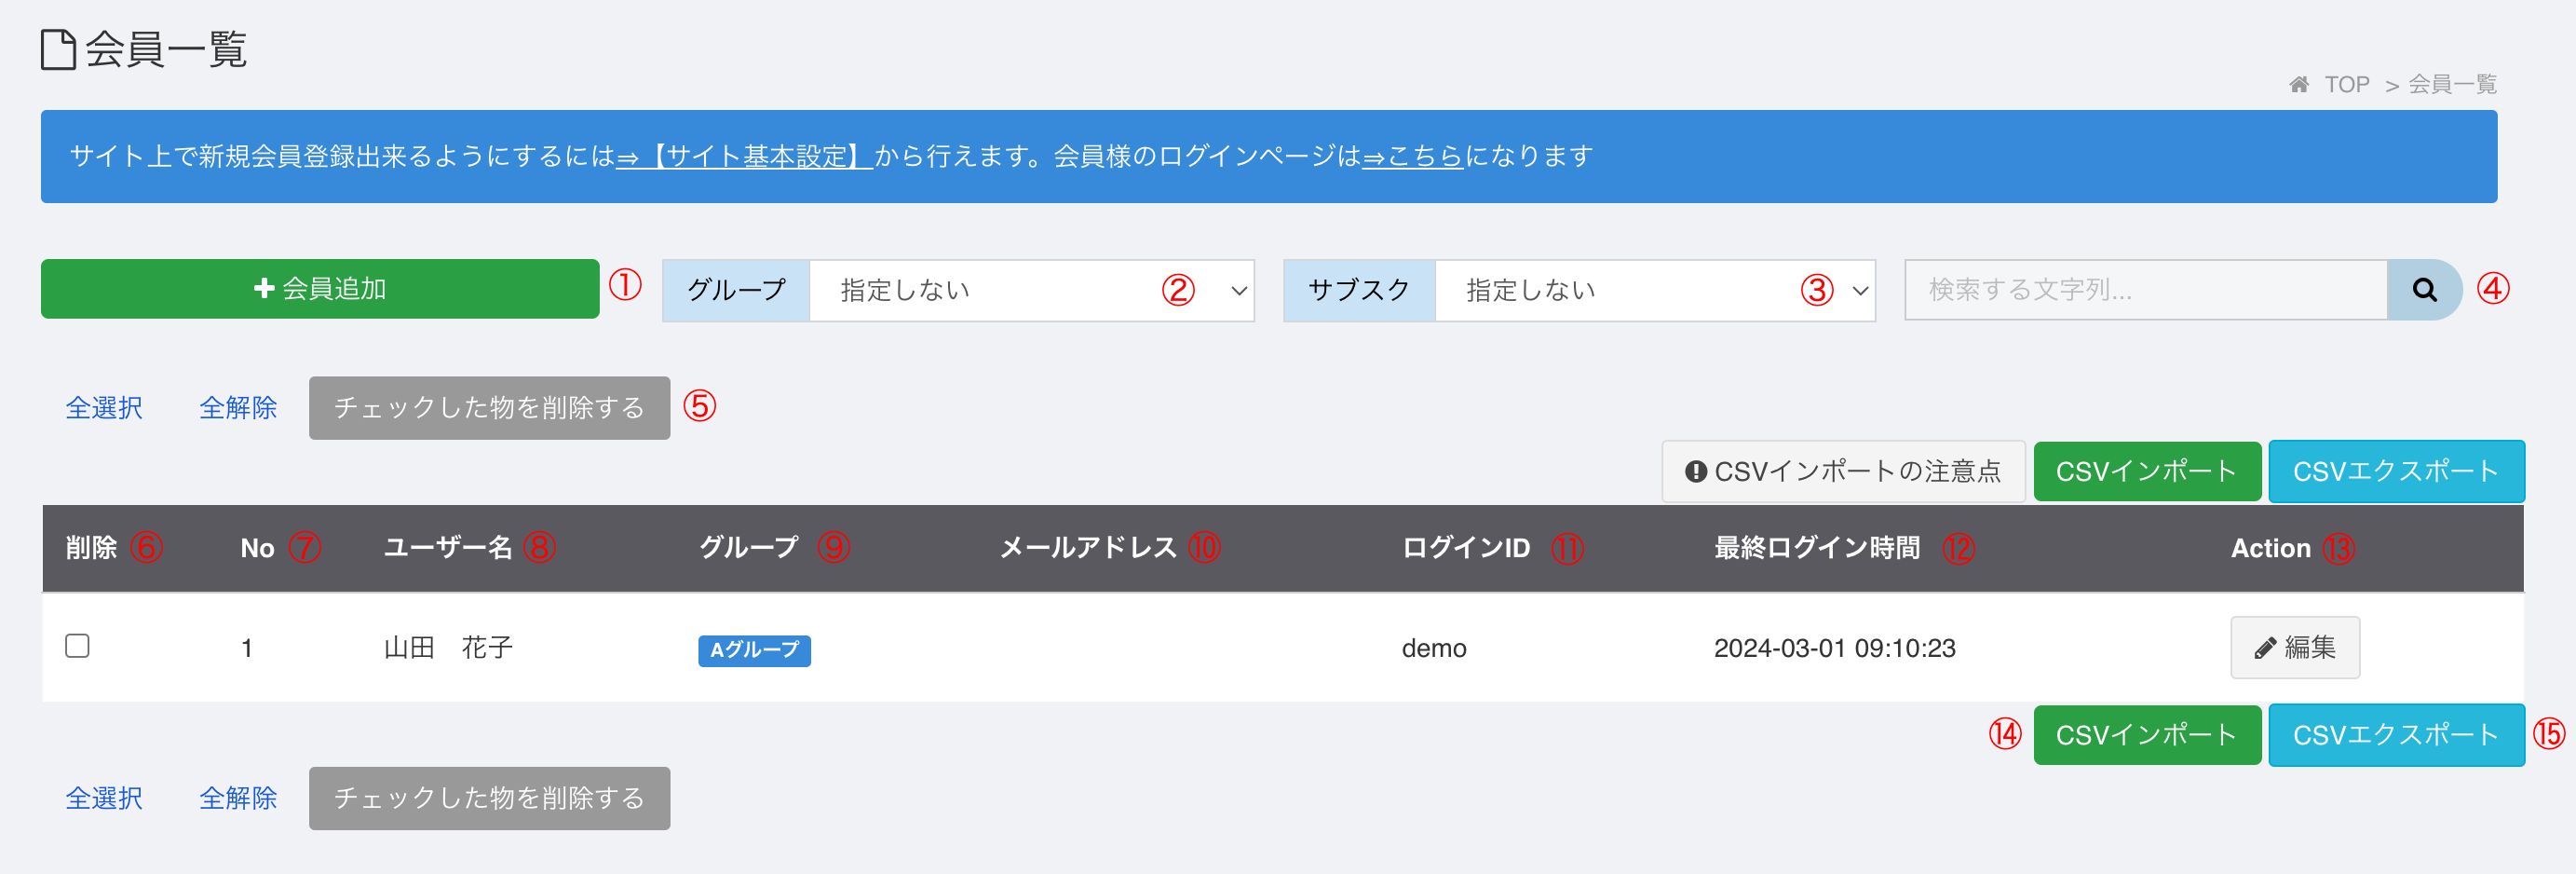Open CSVインポートの注意点 warning notice
This screenshot has height=874, width=2576.
click(1843, 471)
